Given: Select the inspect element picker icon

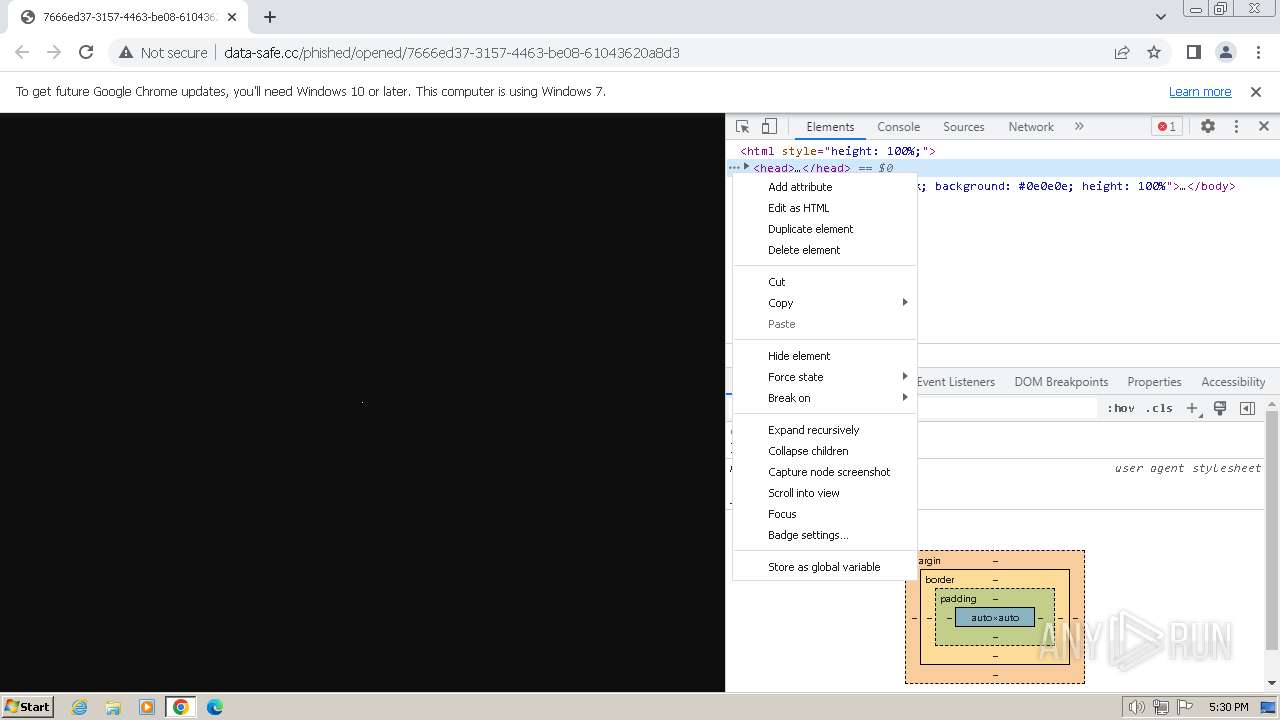Looking at the screenshot, I should pos(742,127).
